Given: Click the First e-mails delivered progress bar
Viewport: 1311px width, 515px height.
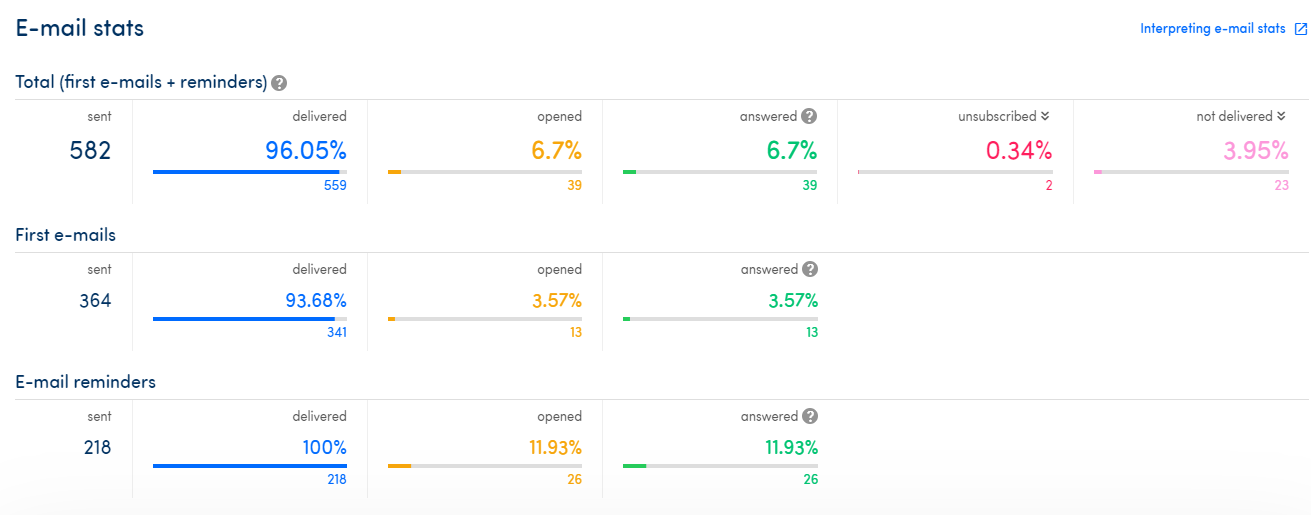Looking at the screenshot, I should [x=250, y=319].
